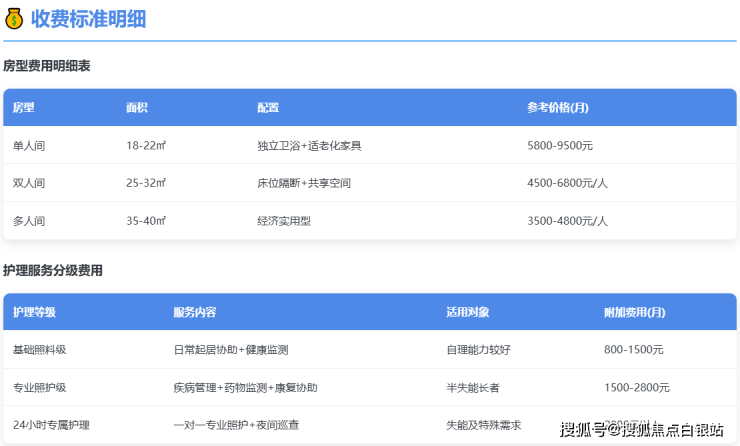The height and width of the screenshot is (446, 740).
Task: Click the 面积 column header
Action: coord(137,108)
